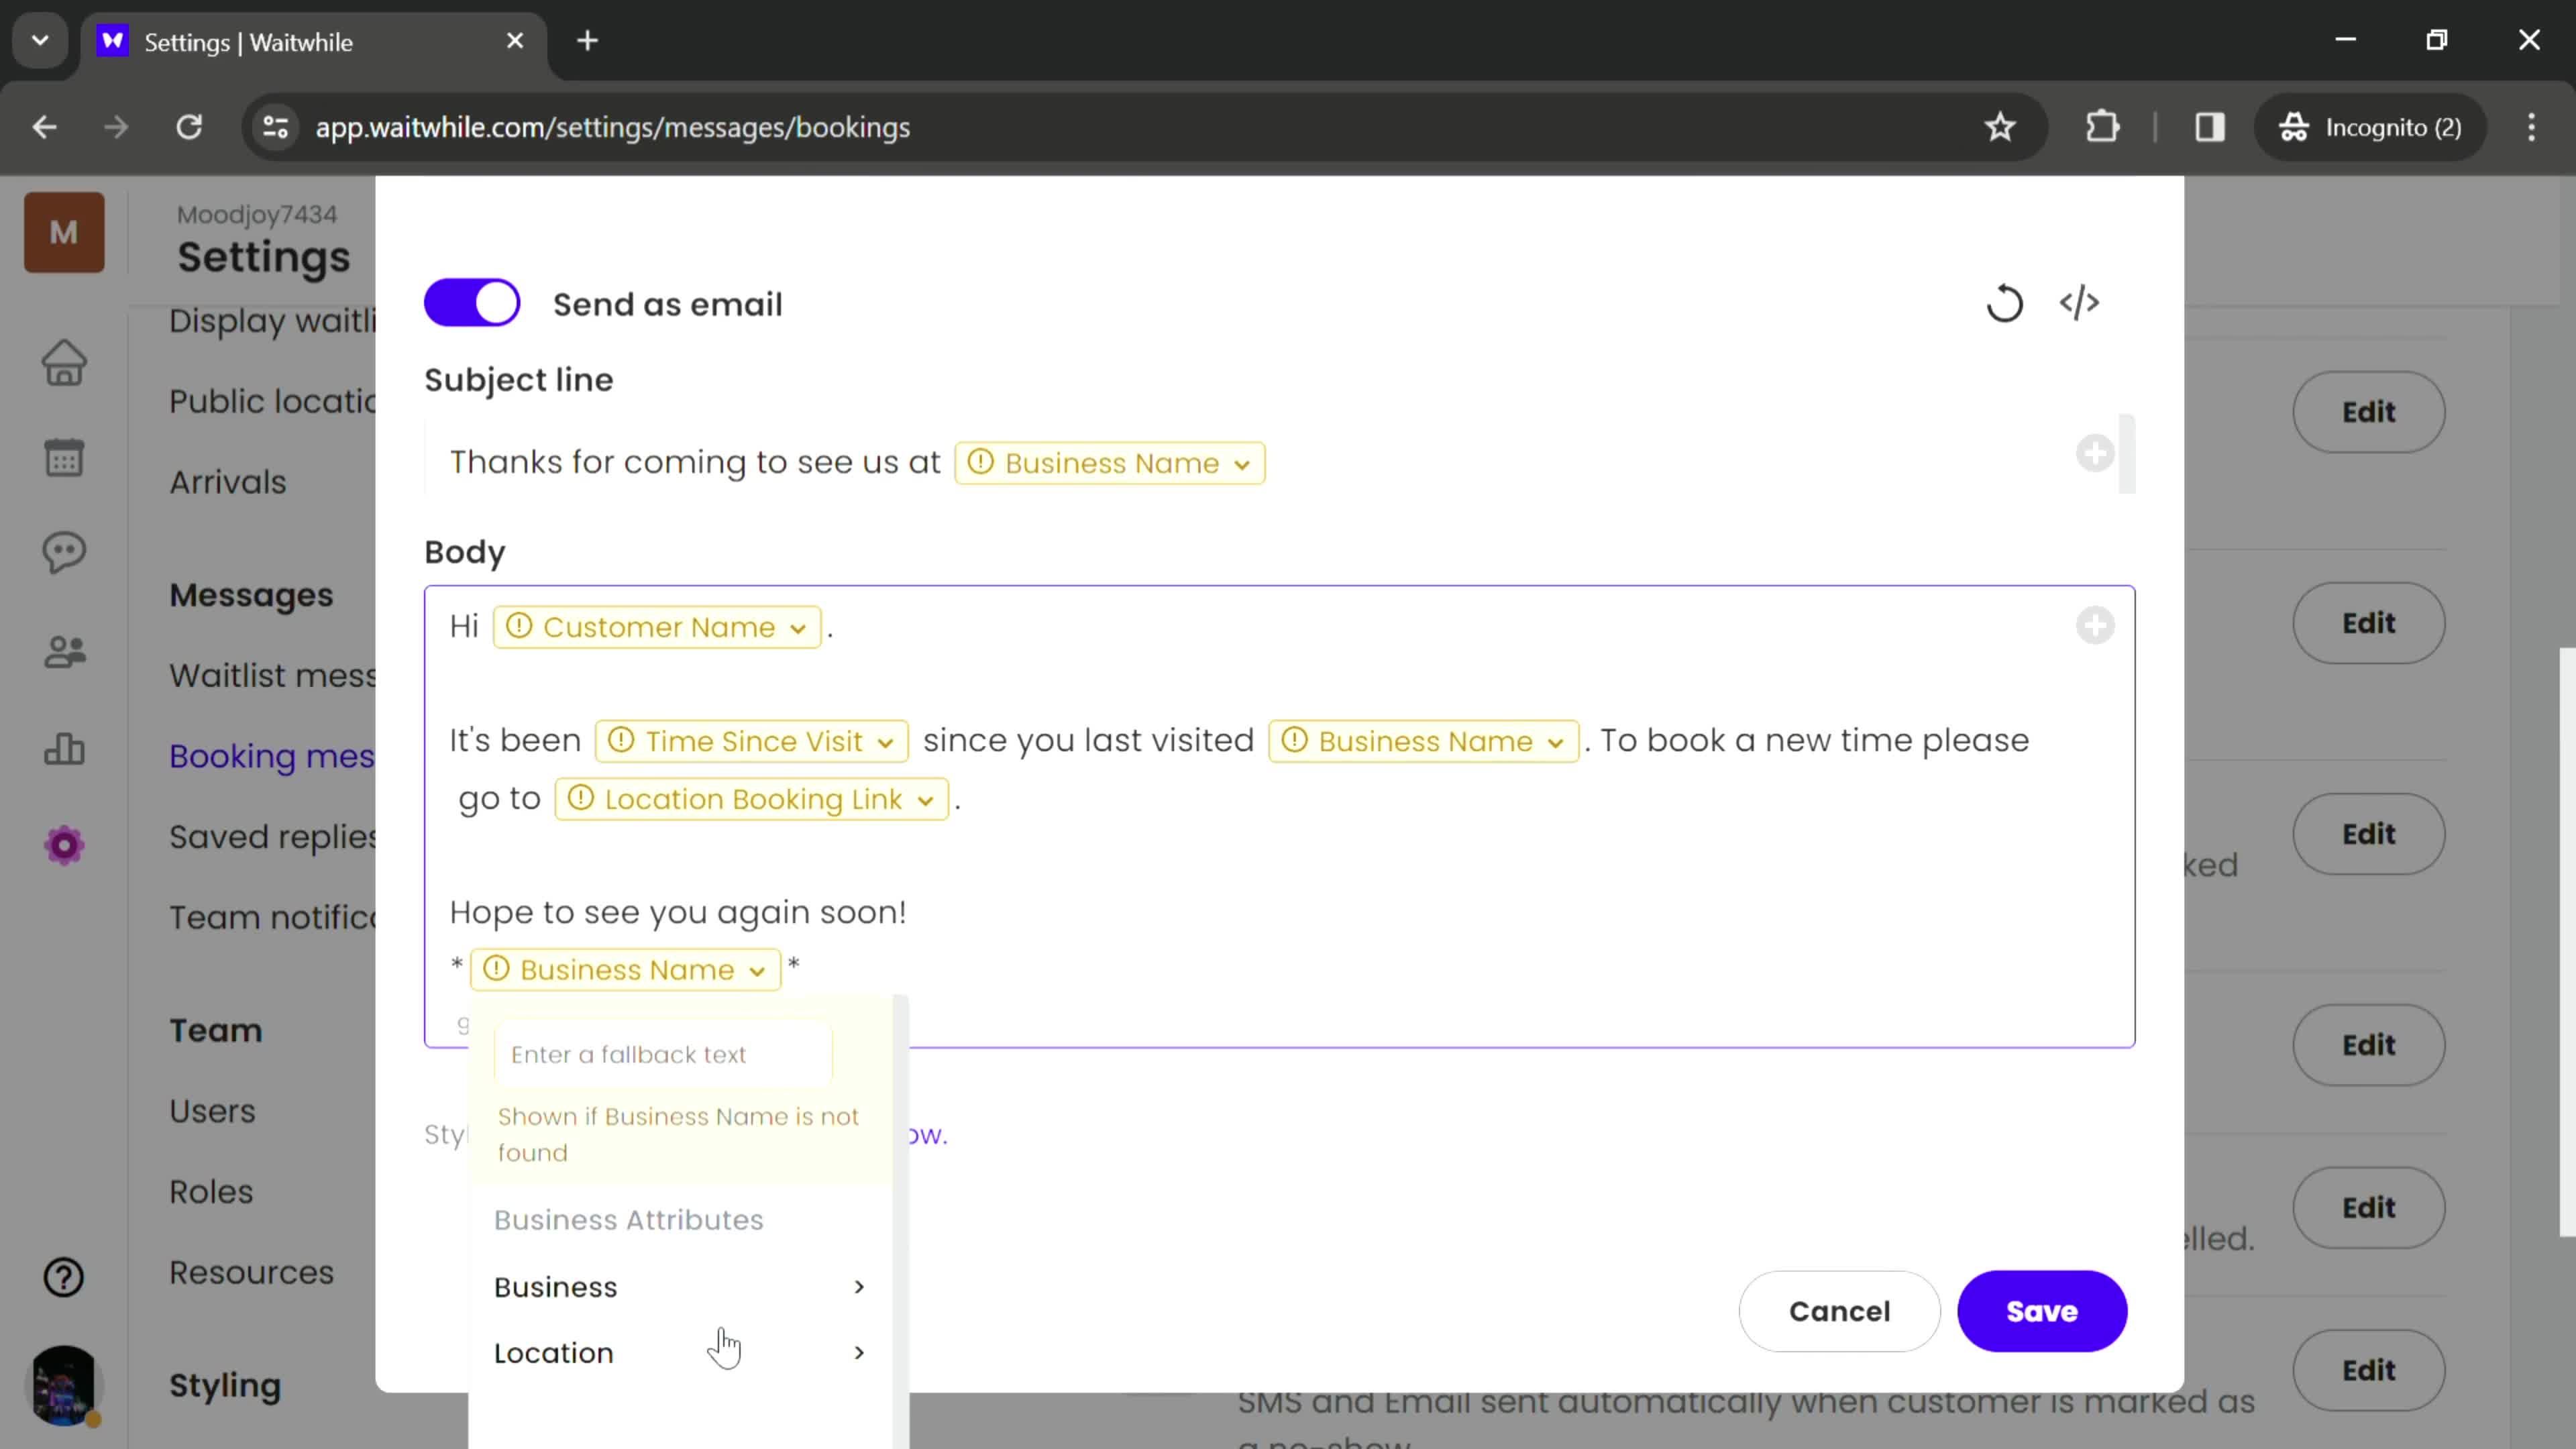Click the browser forward arrow
Screen dimensions: 2576x1449
coord(116,127)
